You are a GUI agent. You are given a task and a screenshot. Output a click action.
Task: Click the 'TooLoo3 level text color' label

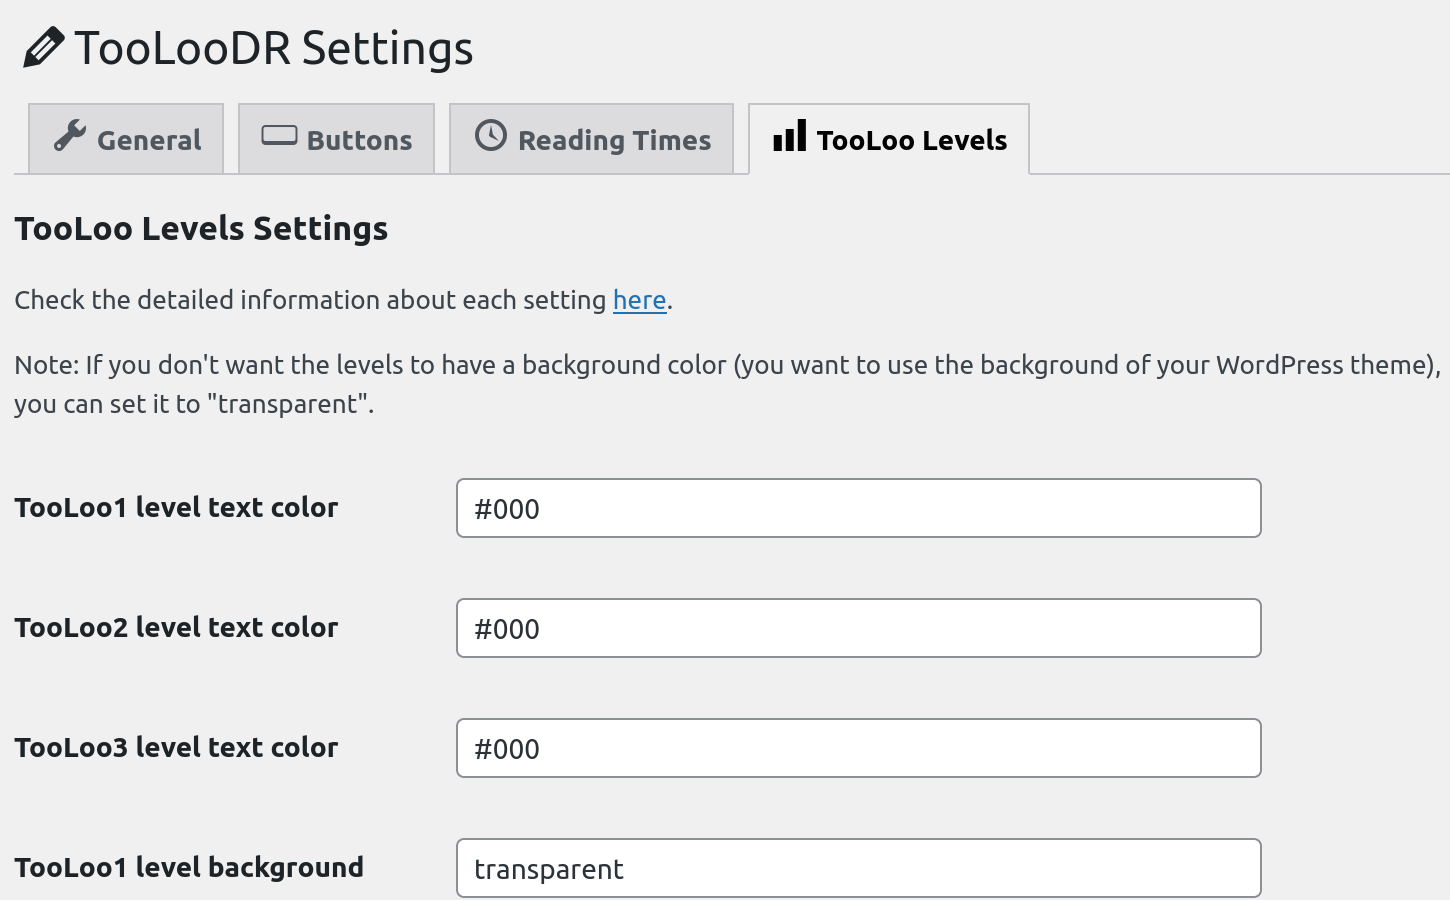[176, 748]
